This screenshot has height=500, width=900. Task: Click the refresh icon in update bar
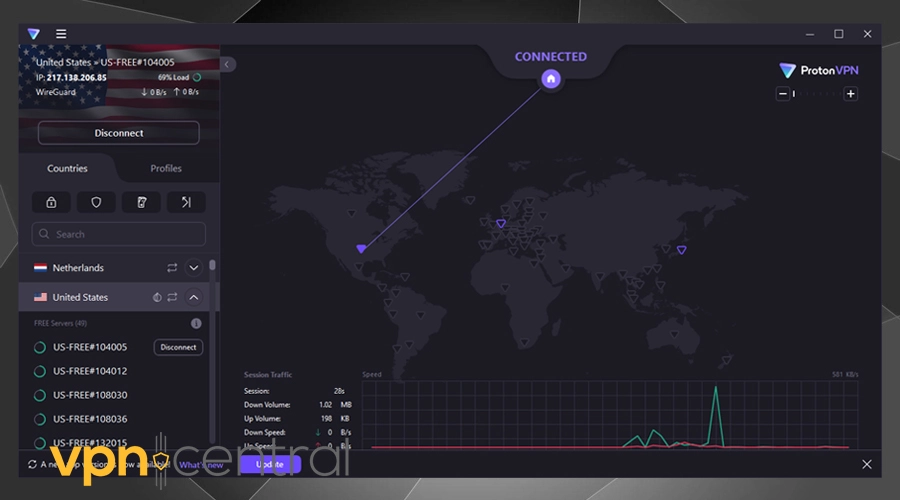[x=32, y=464]
